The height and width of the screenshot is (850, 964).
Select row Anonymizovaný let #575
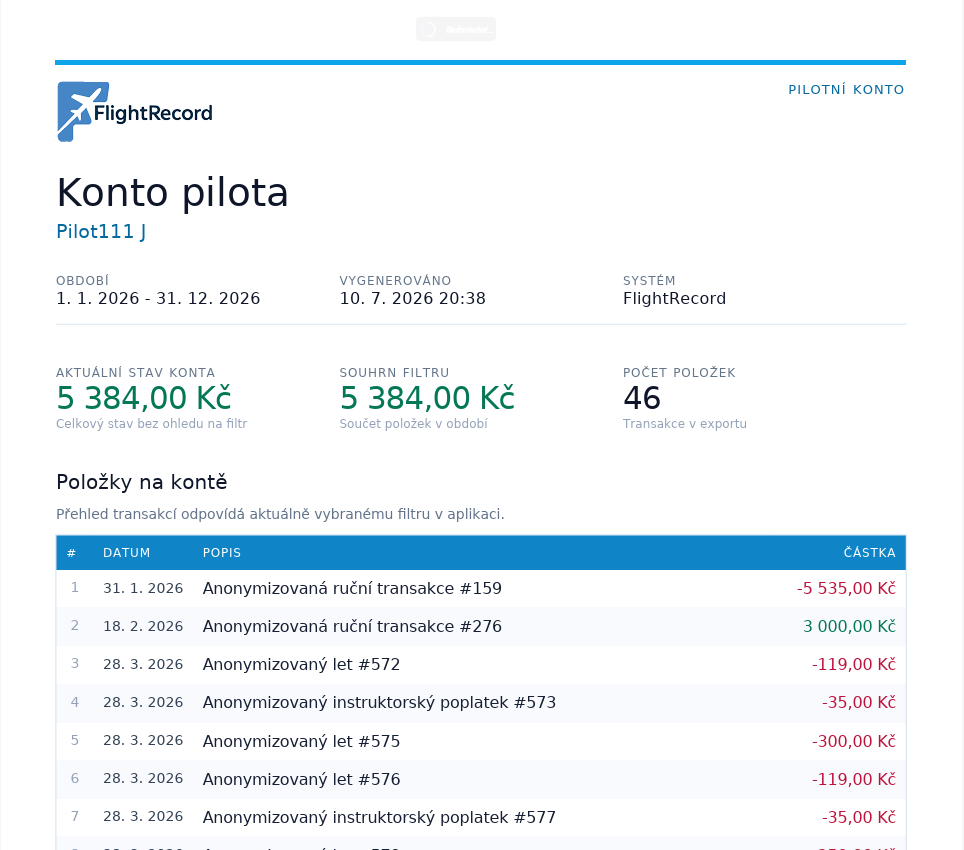481,741
